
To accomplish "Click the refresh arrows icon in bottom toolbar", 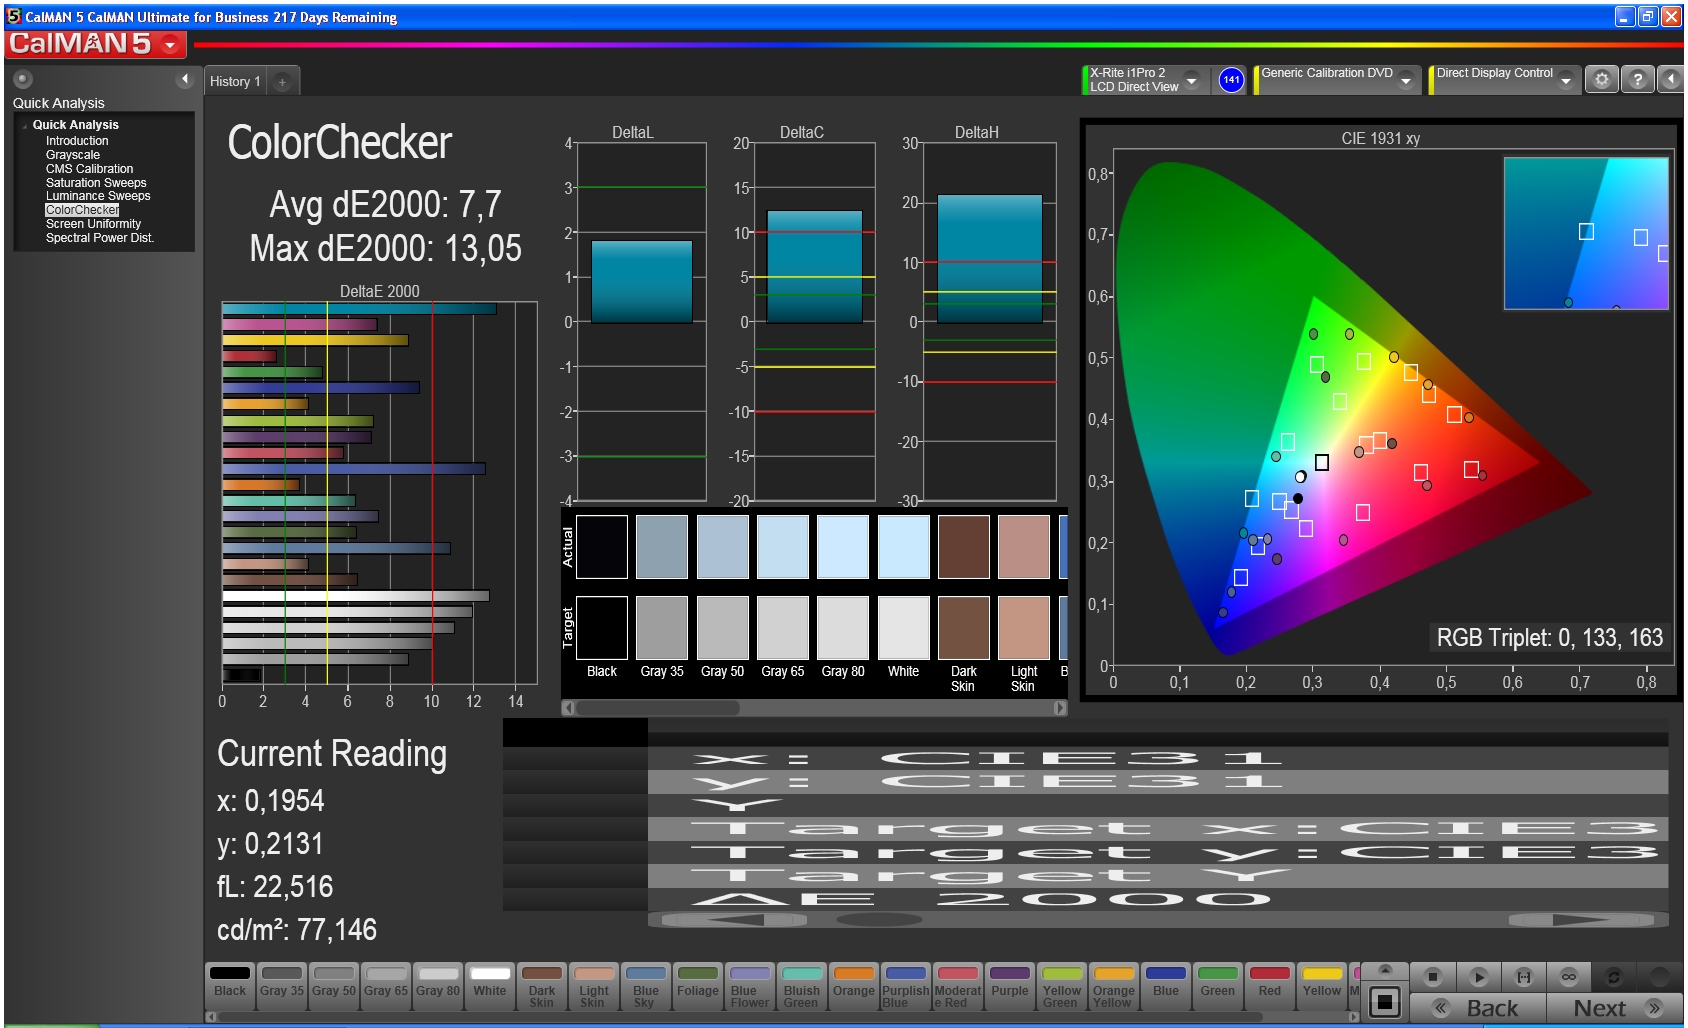I will [1613, 977].
